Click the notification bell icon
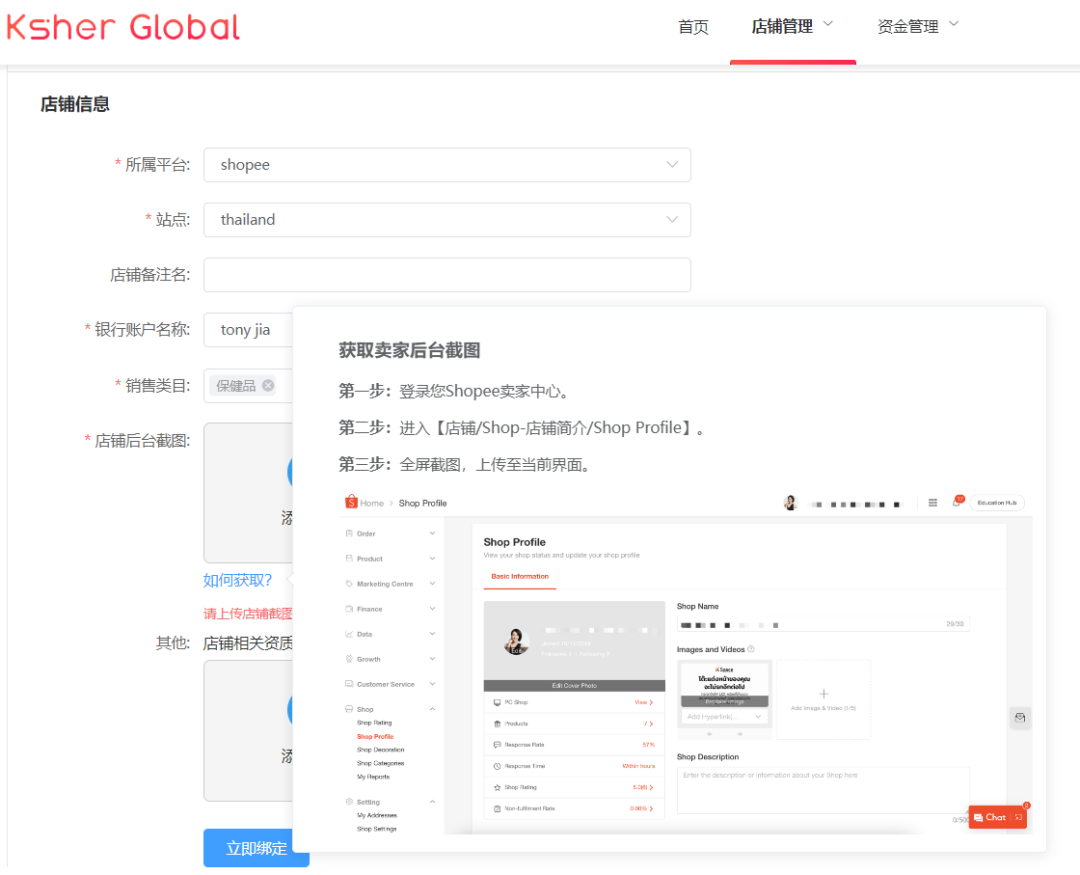The image size is (1080, 875). click(956, 502)
